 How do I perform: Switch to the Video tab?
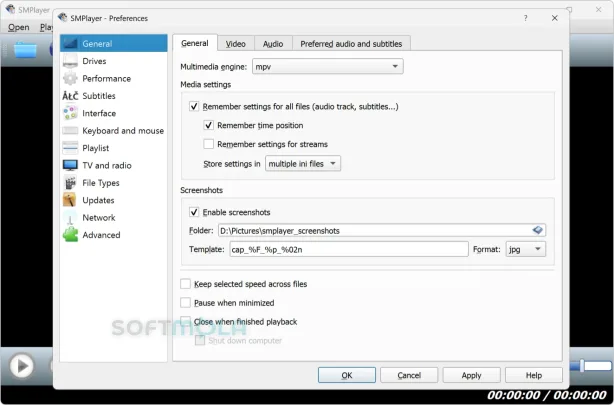pos(236,44)
